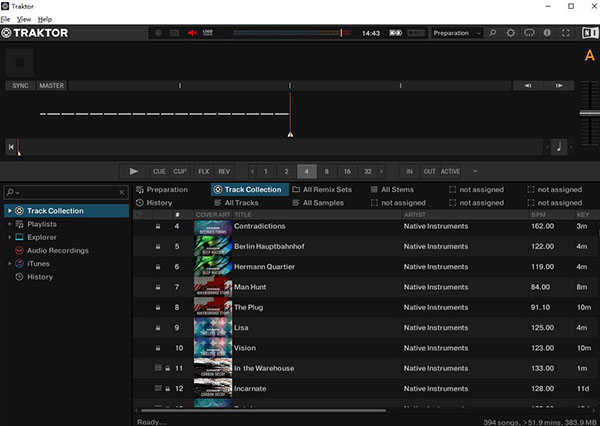Toggle MASTER on deck A
The image size is (600, 426).
[52, 85]
